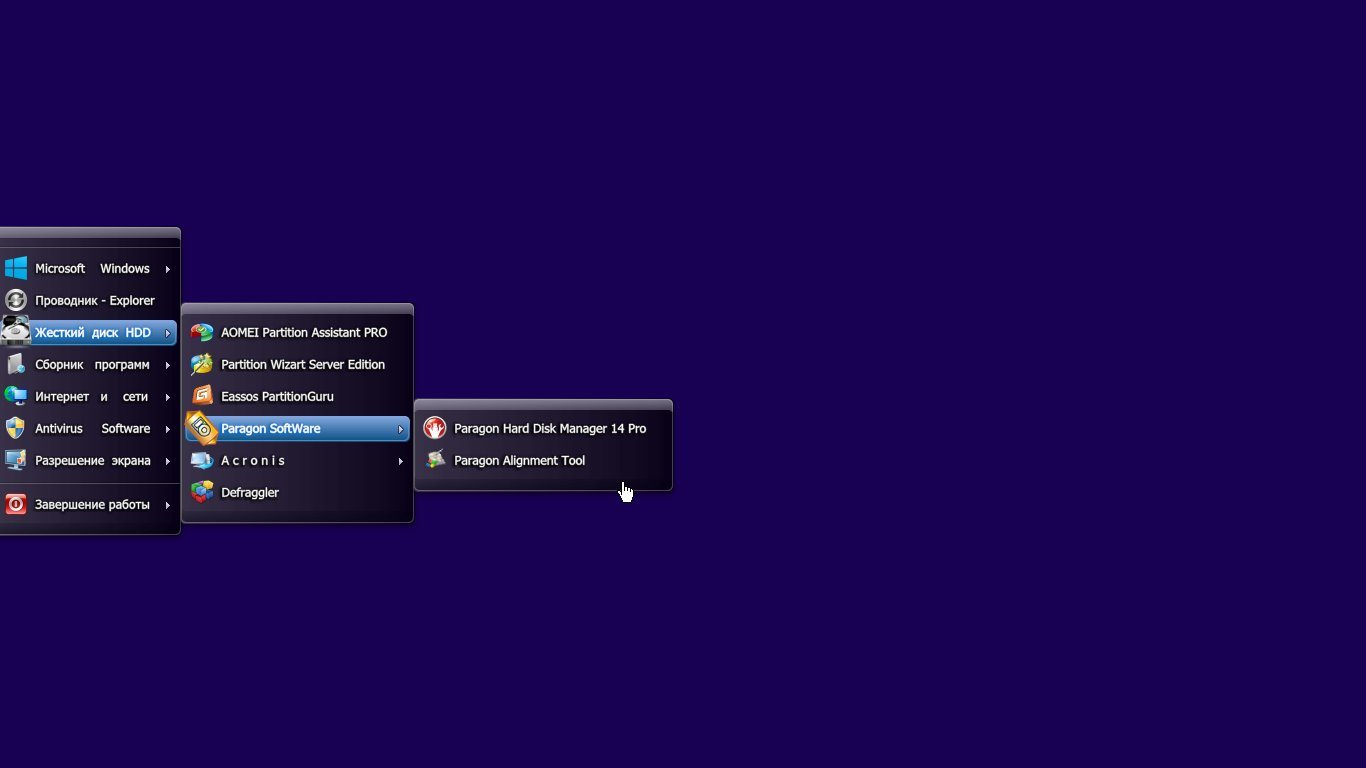The width and height of the screenshot is (1366, 768).
Task: Select the Жесткий диск HDD menu entry
Action: pyautogui.click(x=89, y=332)
